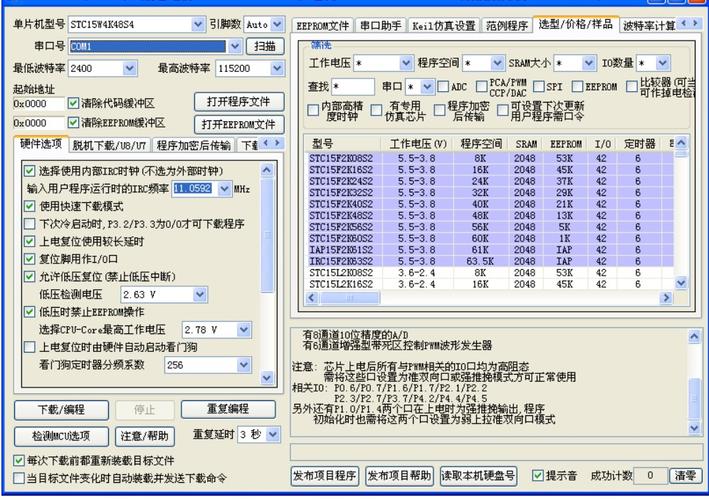Open the watchdog divider 256 dropdown
709x500 pixels.
244,365
